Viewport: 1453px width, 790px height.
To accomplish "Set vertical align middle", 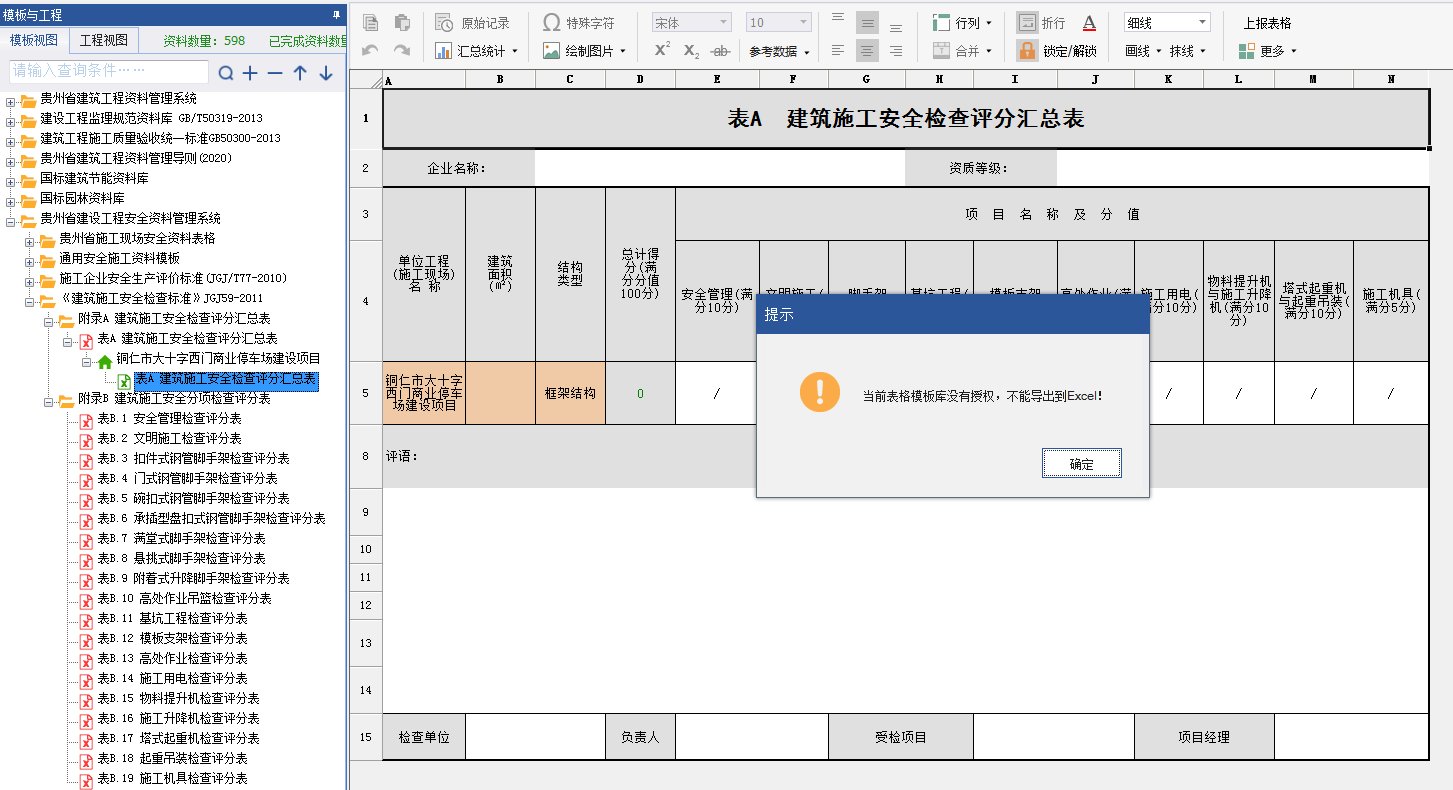I will 867,22.
